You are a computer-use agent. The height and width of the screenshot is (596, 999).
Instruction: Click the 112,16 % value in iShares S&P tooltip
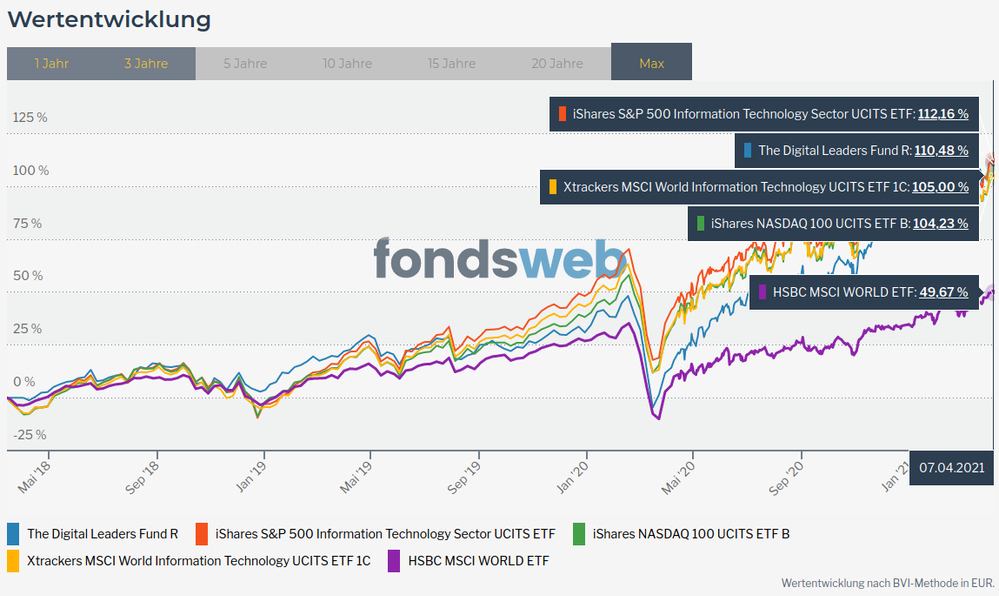pos(942,114)
